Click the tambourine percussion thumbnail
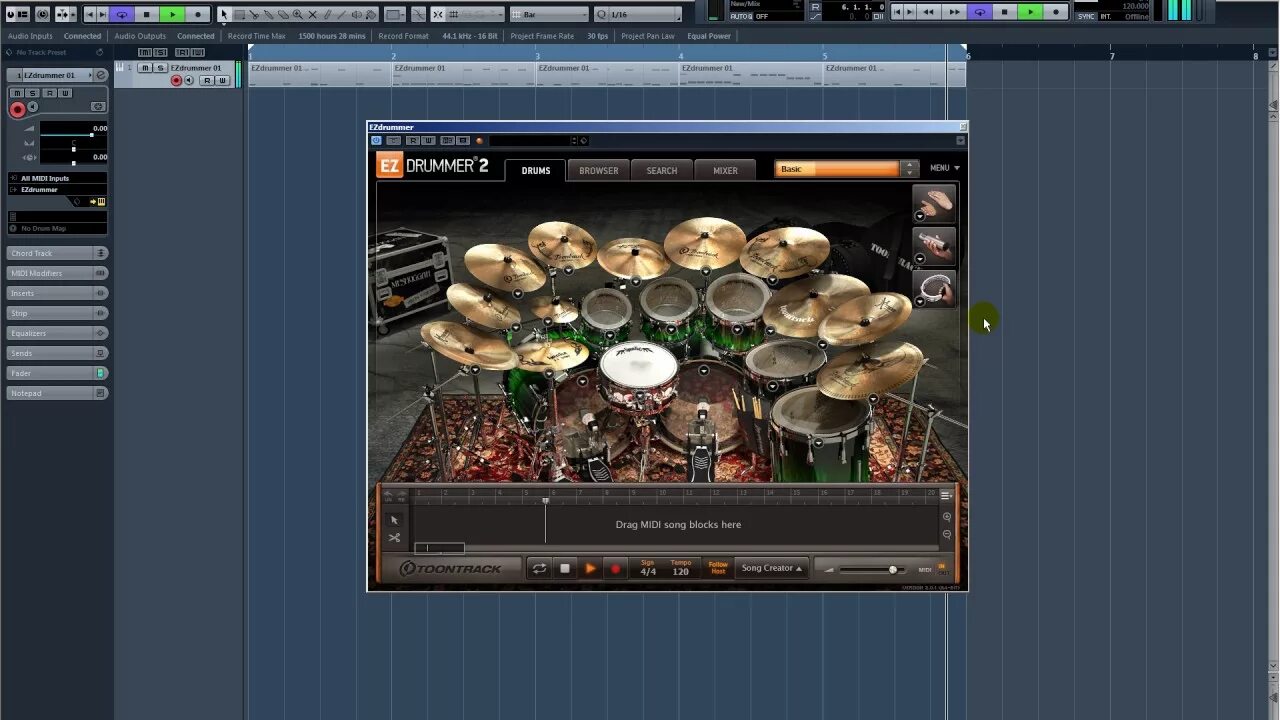 tap(934, 288)
